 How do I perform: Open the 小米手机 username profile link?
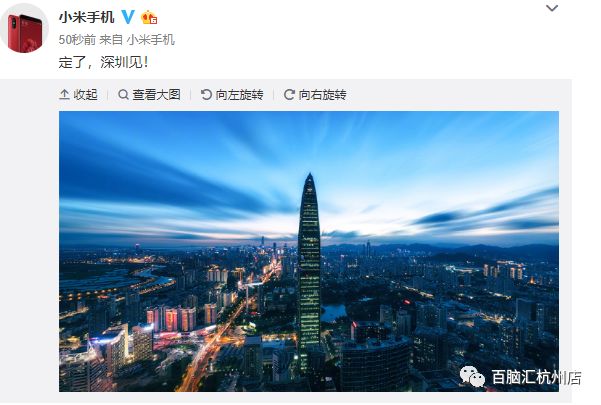pos(87,17)
